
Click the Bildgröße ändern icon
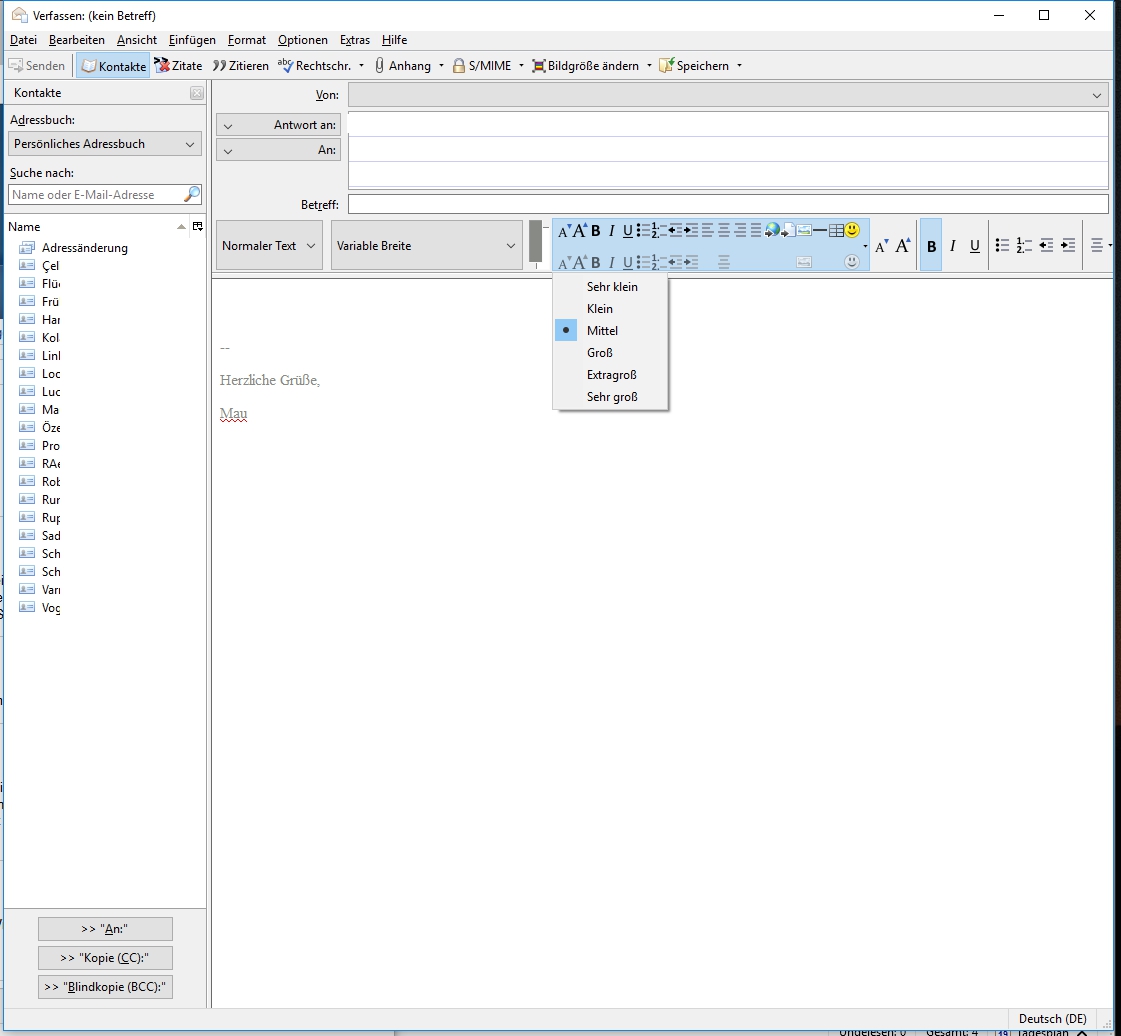click(x=539, y=66)
